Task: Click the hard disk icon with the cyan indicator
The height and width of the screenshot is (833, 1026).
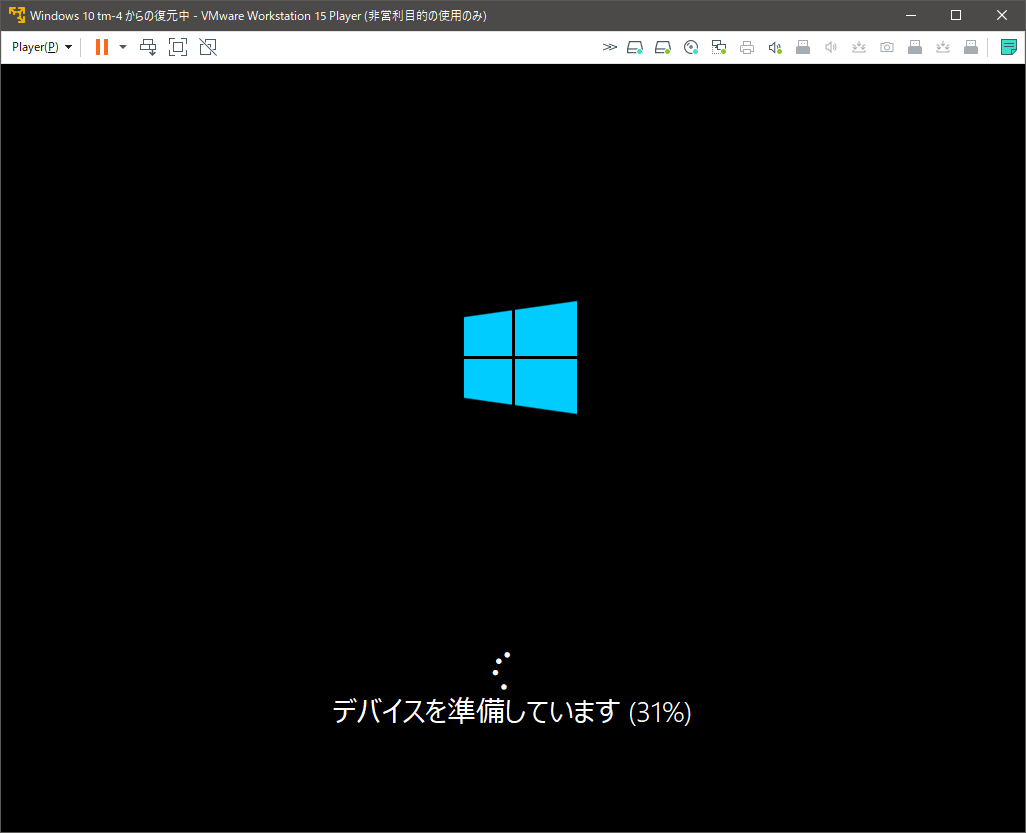Action: tap(635, 47)
